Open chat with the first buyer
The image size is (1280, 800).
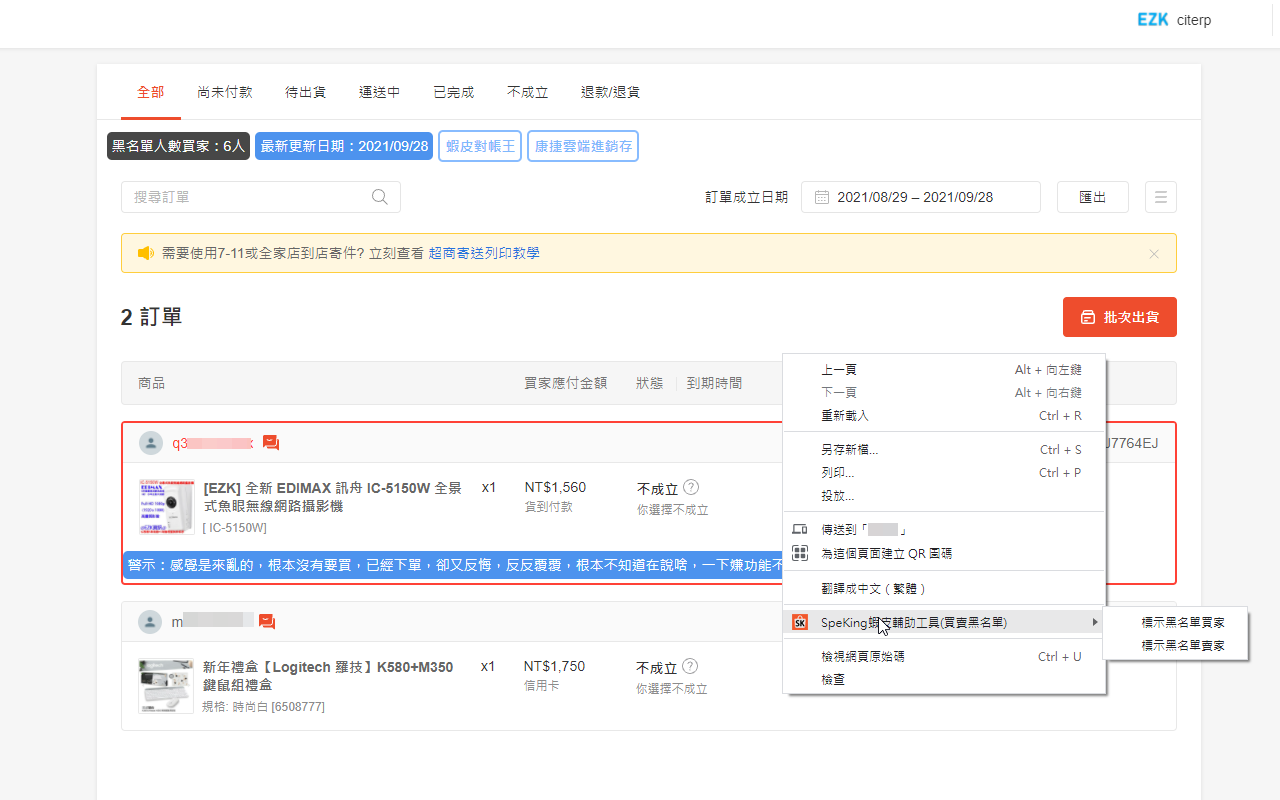coord(271,443)
